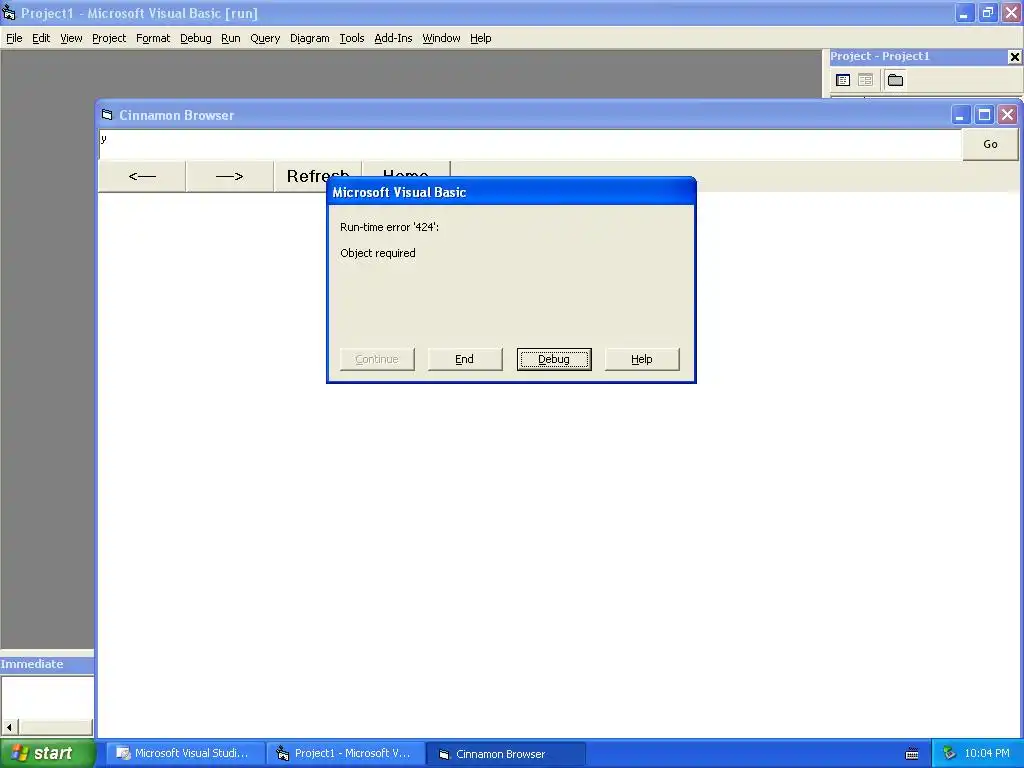Viewport: 1024px width, 768px height.
Task: Click View Code icon in Project panel
Action: (843, 80)
